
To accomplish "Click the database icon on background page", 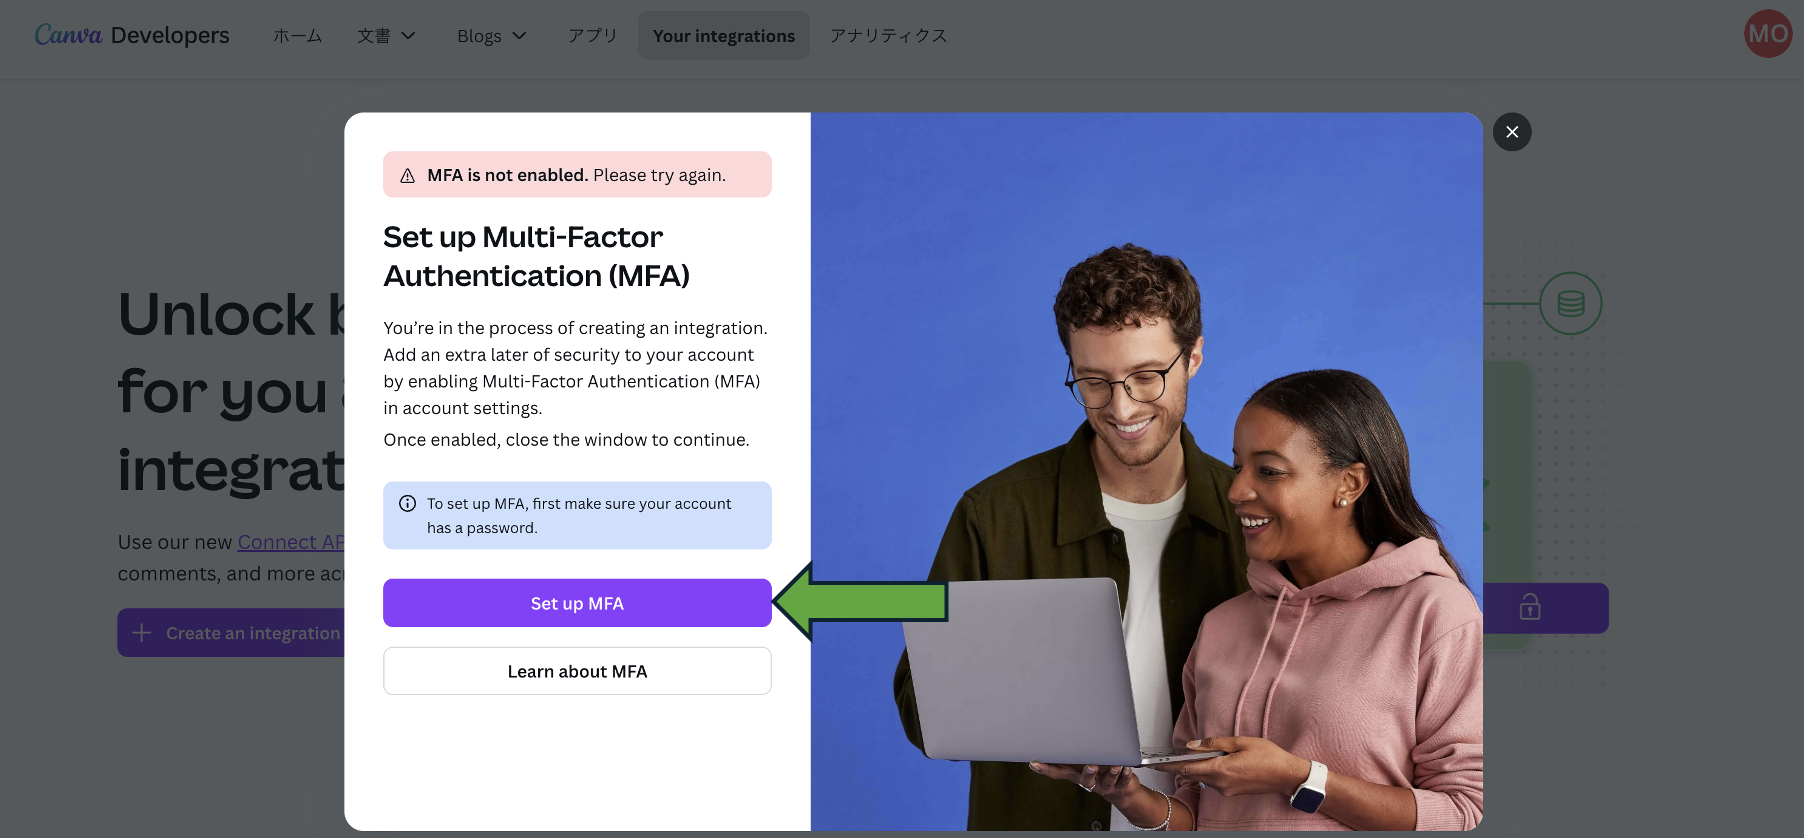I will coord(1570,303).
